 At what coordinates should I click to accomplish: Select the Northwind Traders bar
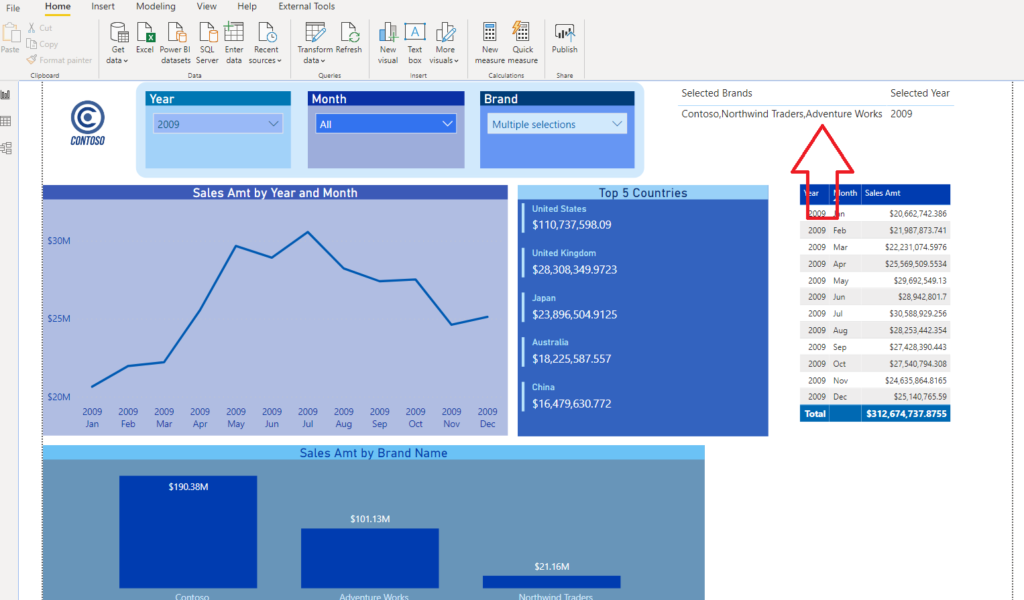tap(551, 582)
